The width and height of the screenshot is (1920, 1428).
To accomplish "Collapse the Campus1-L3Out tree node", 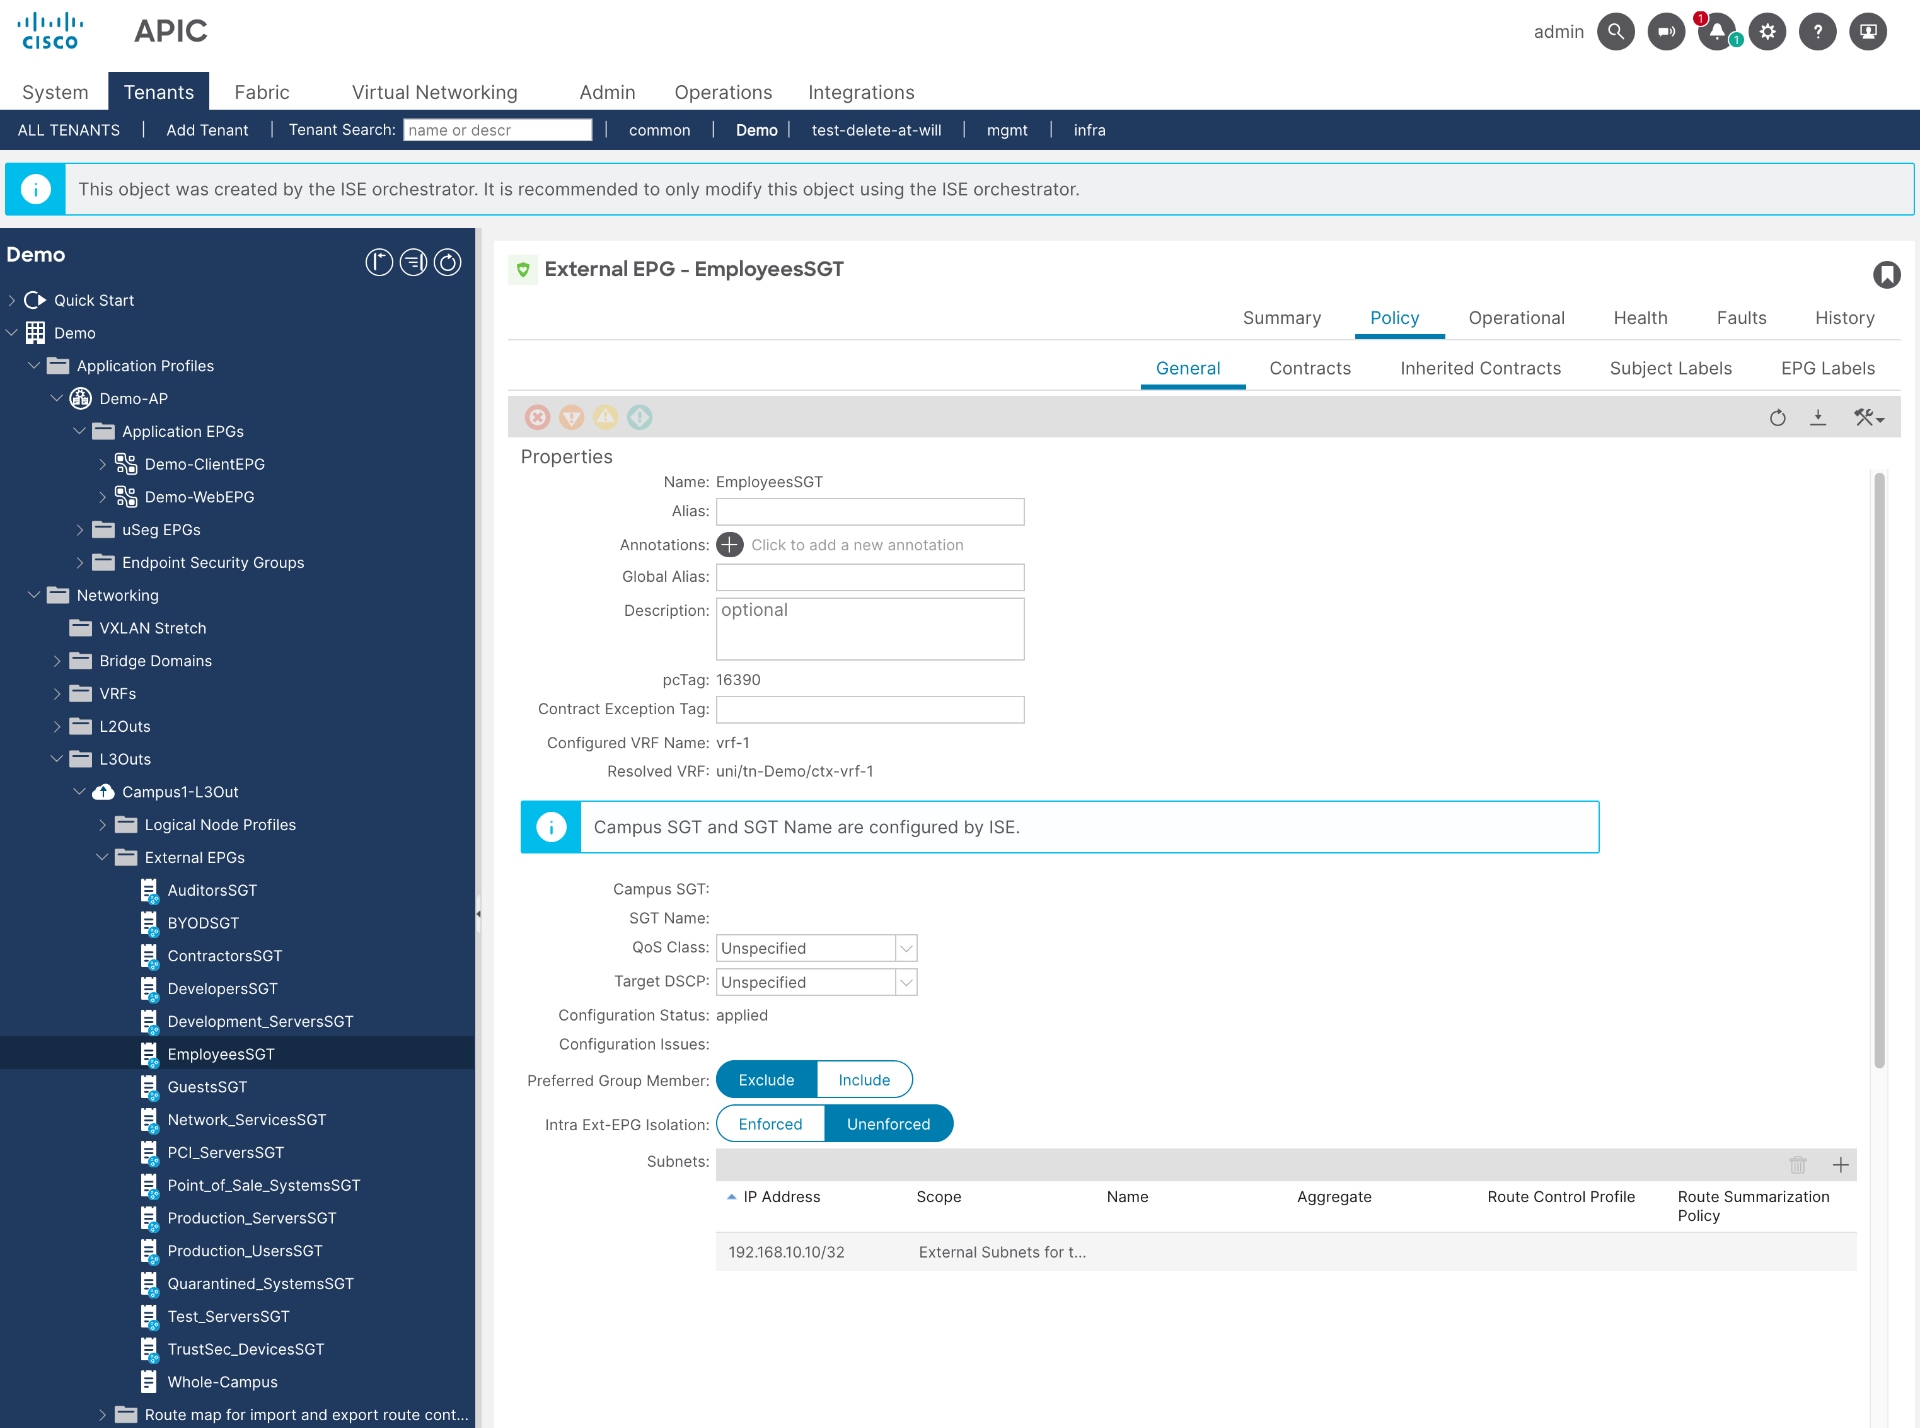I will 79,791.
